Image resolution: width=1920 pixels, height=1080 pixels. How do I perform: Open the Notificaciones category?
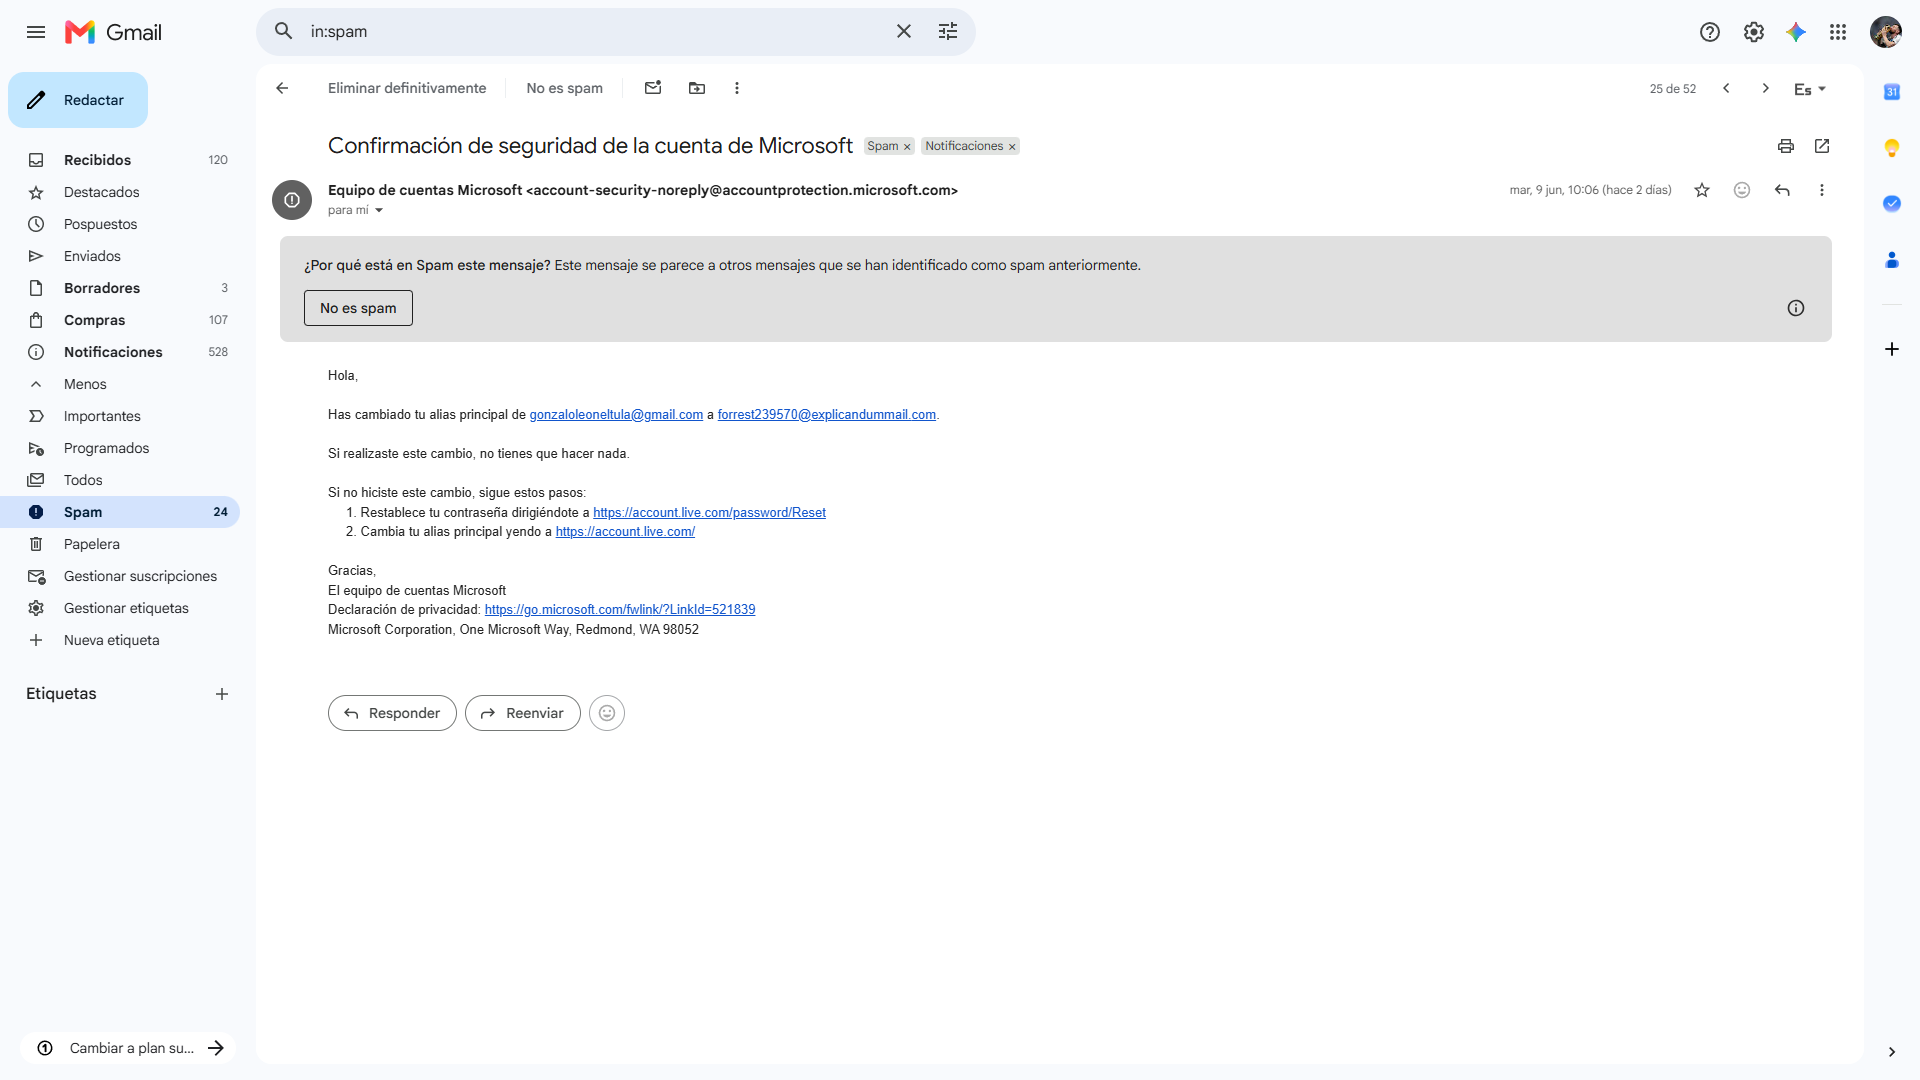[x=120, y=352]
